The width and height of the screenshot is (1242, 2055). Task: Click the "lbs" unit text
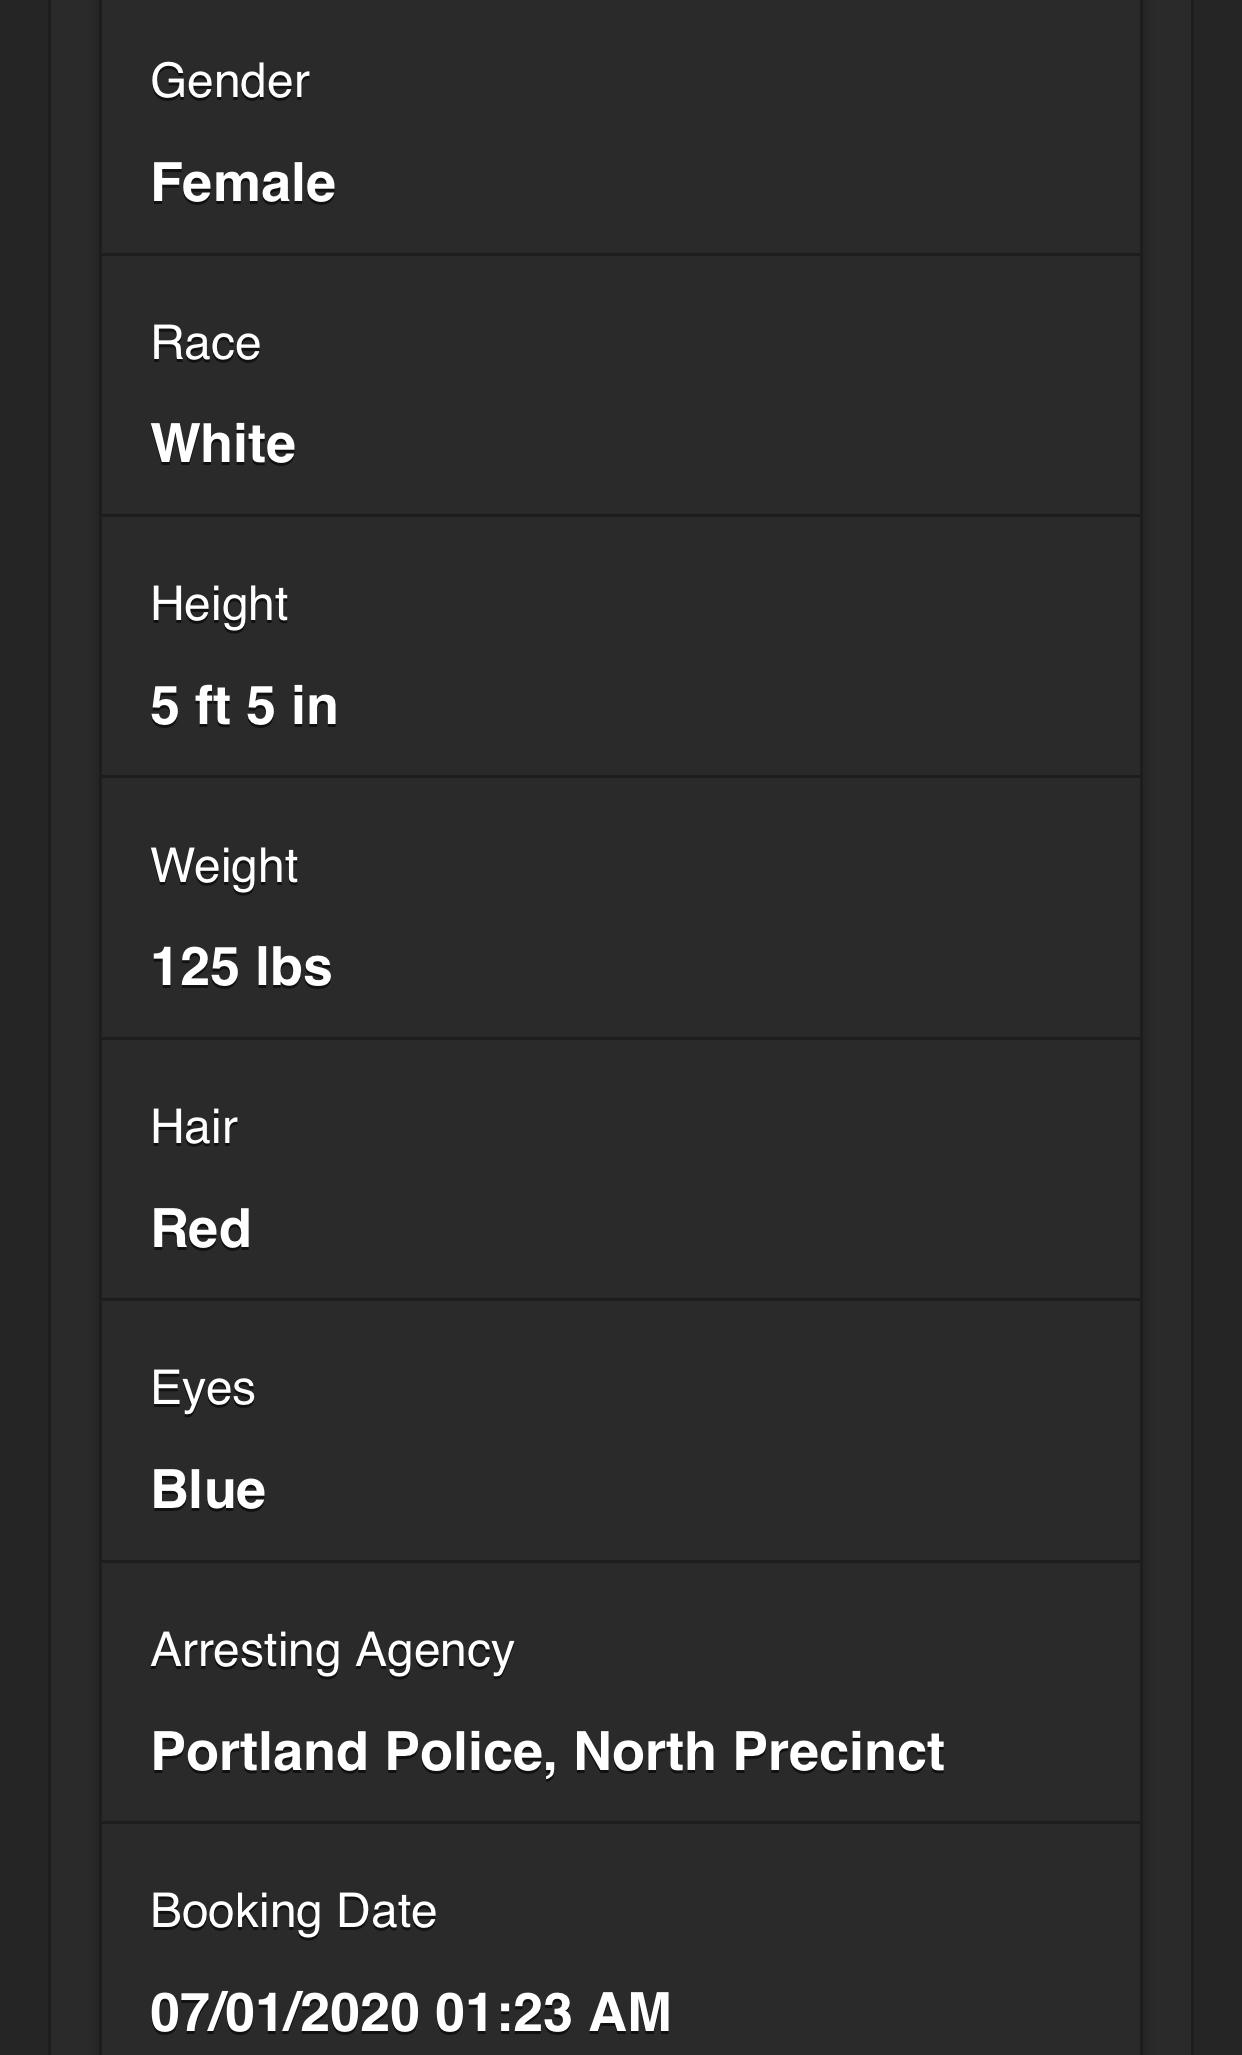[x=293, y=968]
